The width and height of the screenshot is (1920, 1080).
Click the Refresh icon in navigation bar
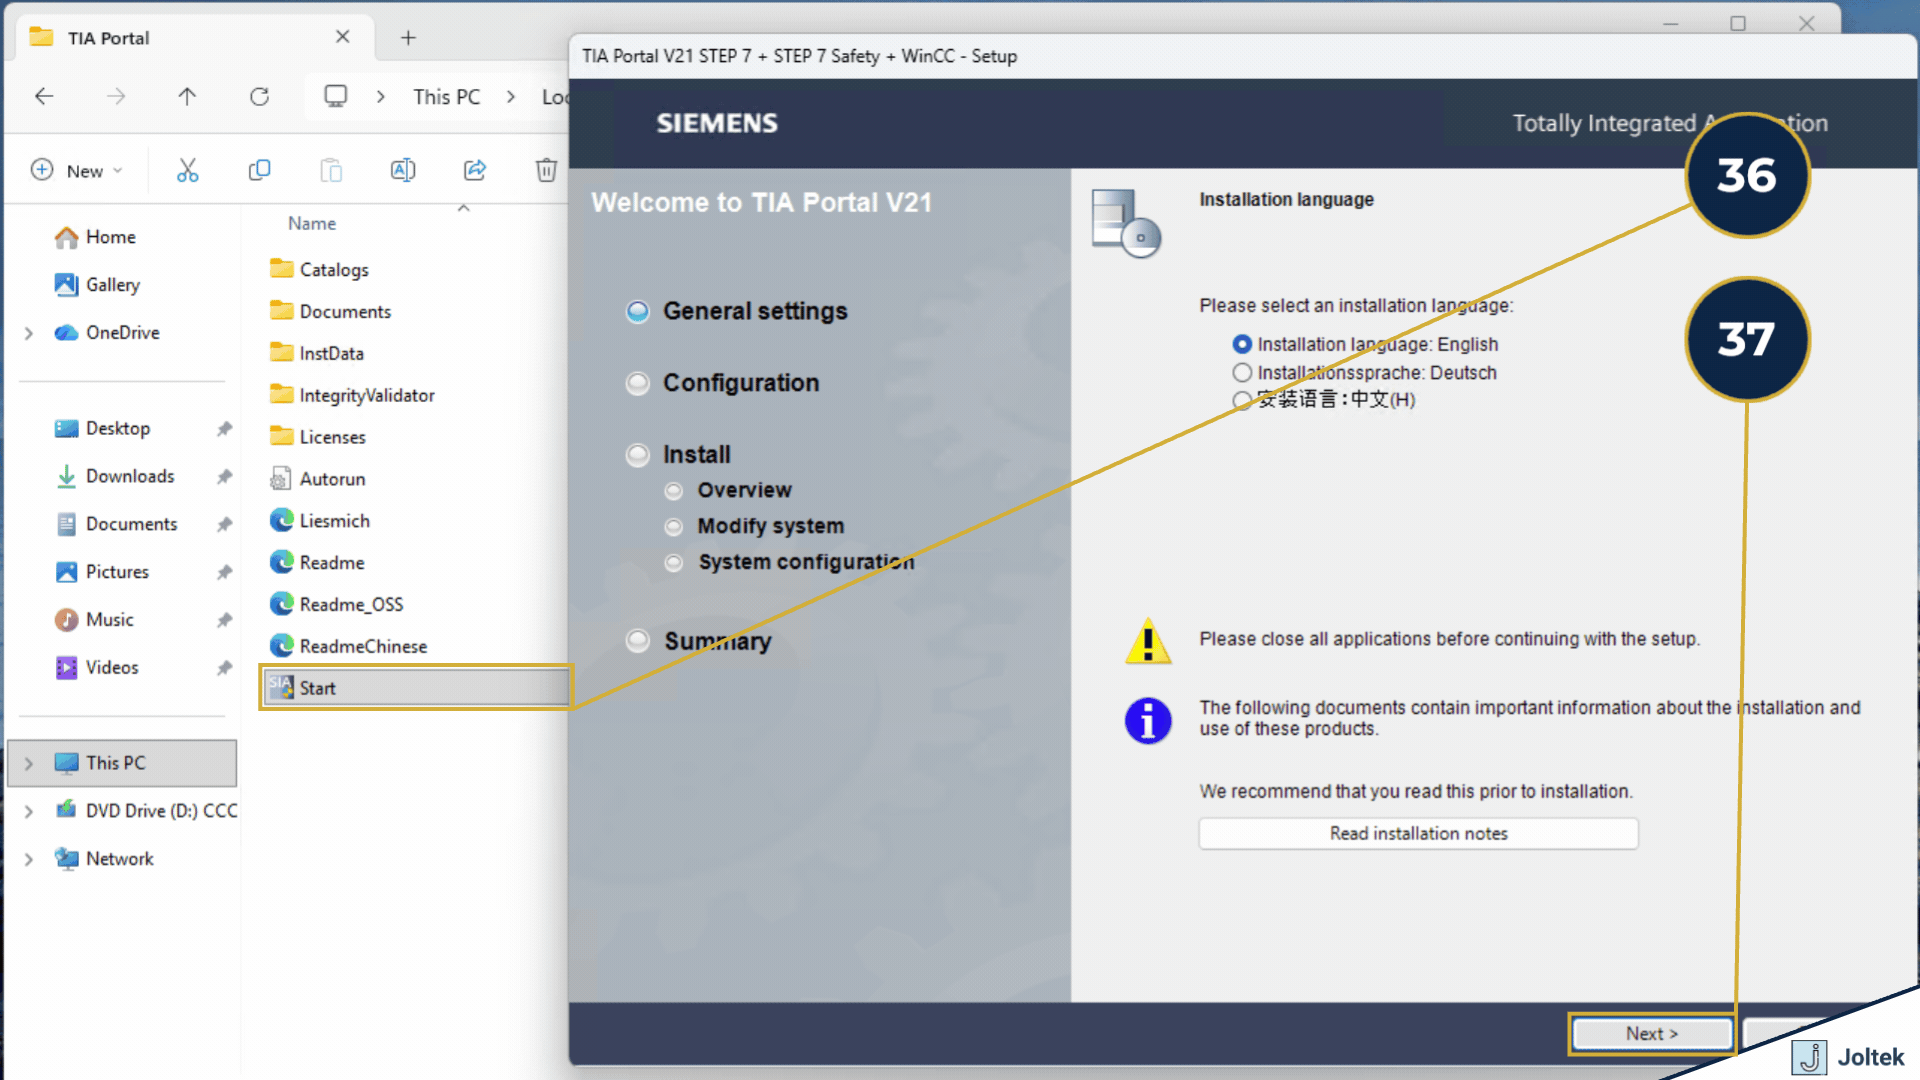[259, 97]
